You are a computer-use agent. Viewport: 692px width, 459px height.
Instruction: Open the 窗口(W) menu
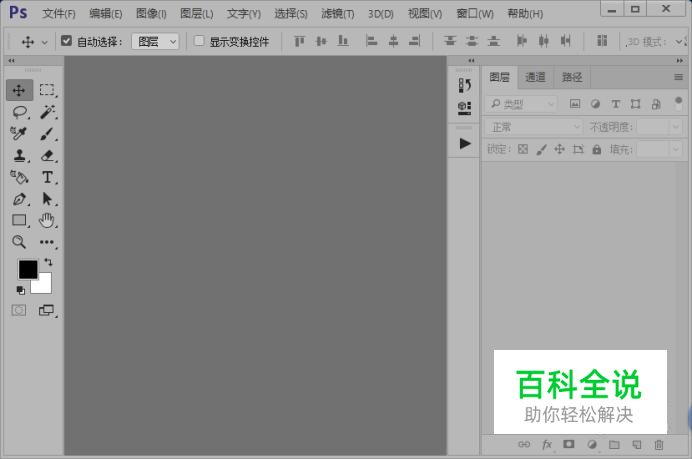475,14
